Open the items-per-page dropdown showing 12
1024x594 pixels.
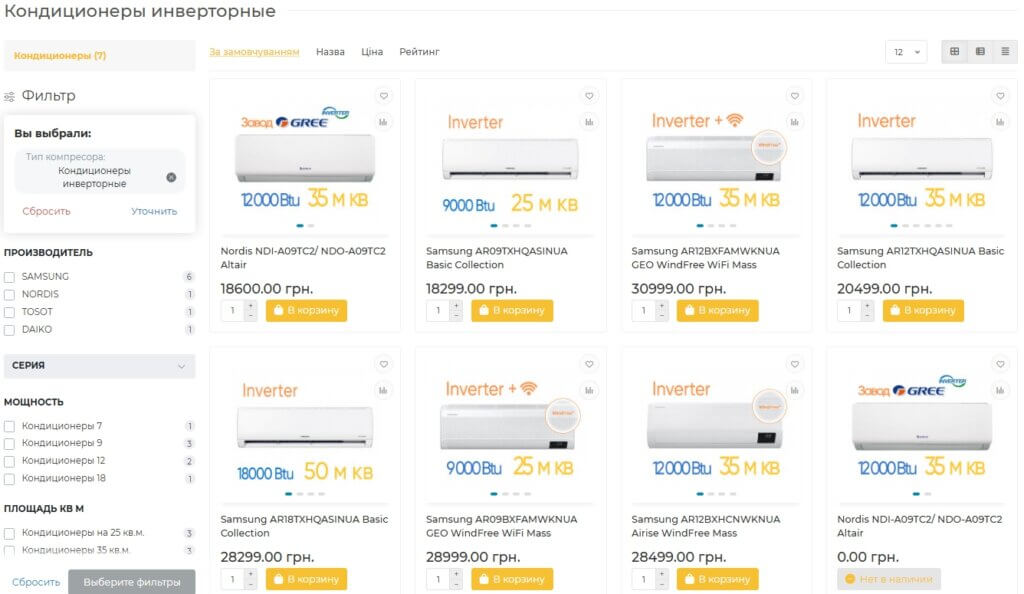click(906, 52)
